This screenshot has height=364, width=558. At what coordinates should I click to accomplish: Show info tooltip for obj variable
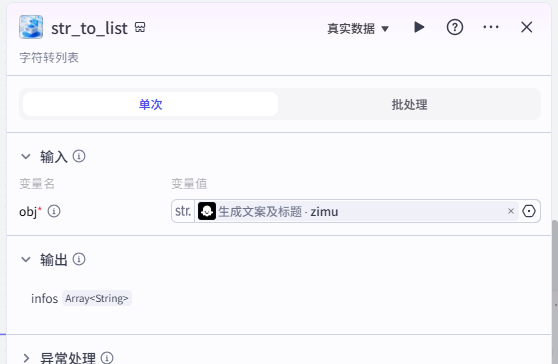pyautogui.click(x=54, y=211)
